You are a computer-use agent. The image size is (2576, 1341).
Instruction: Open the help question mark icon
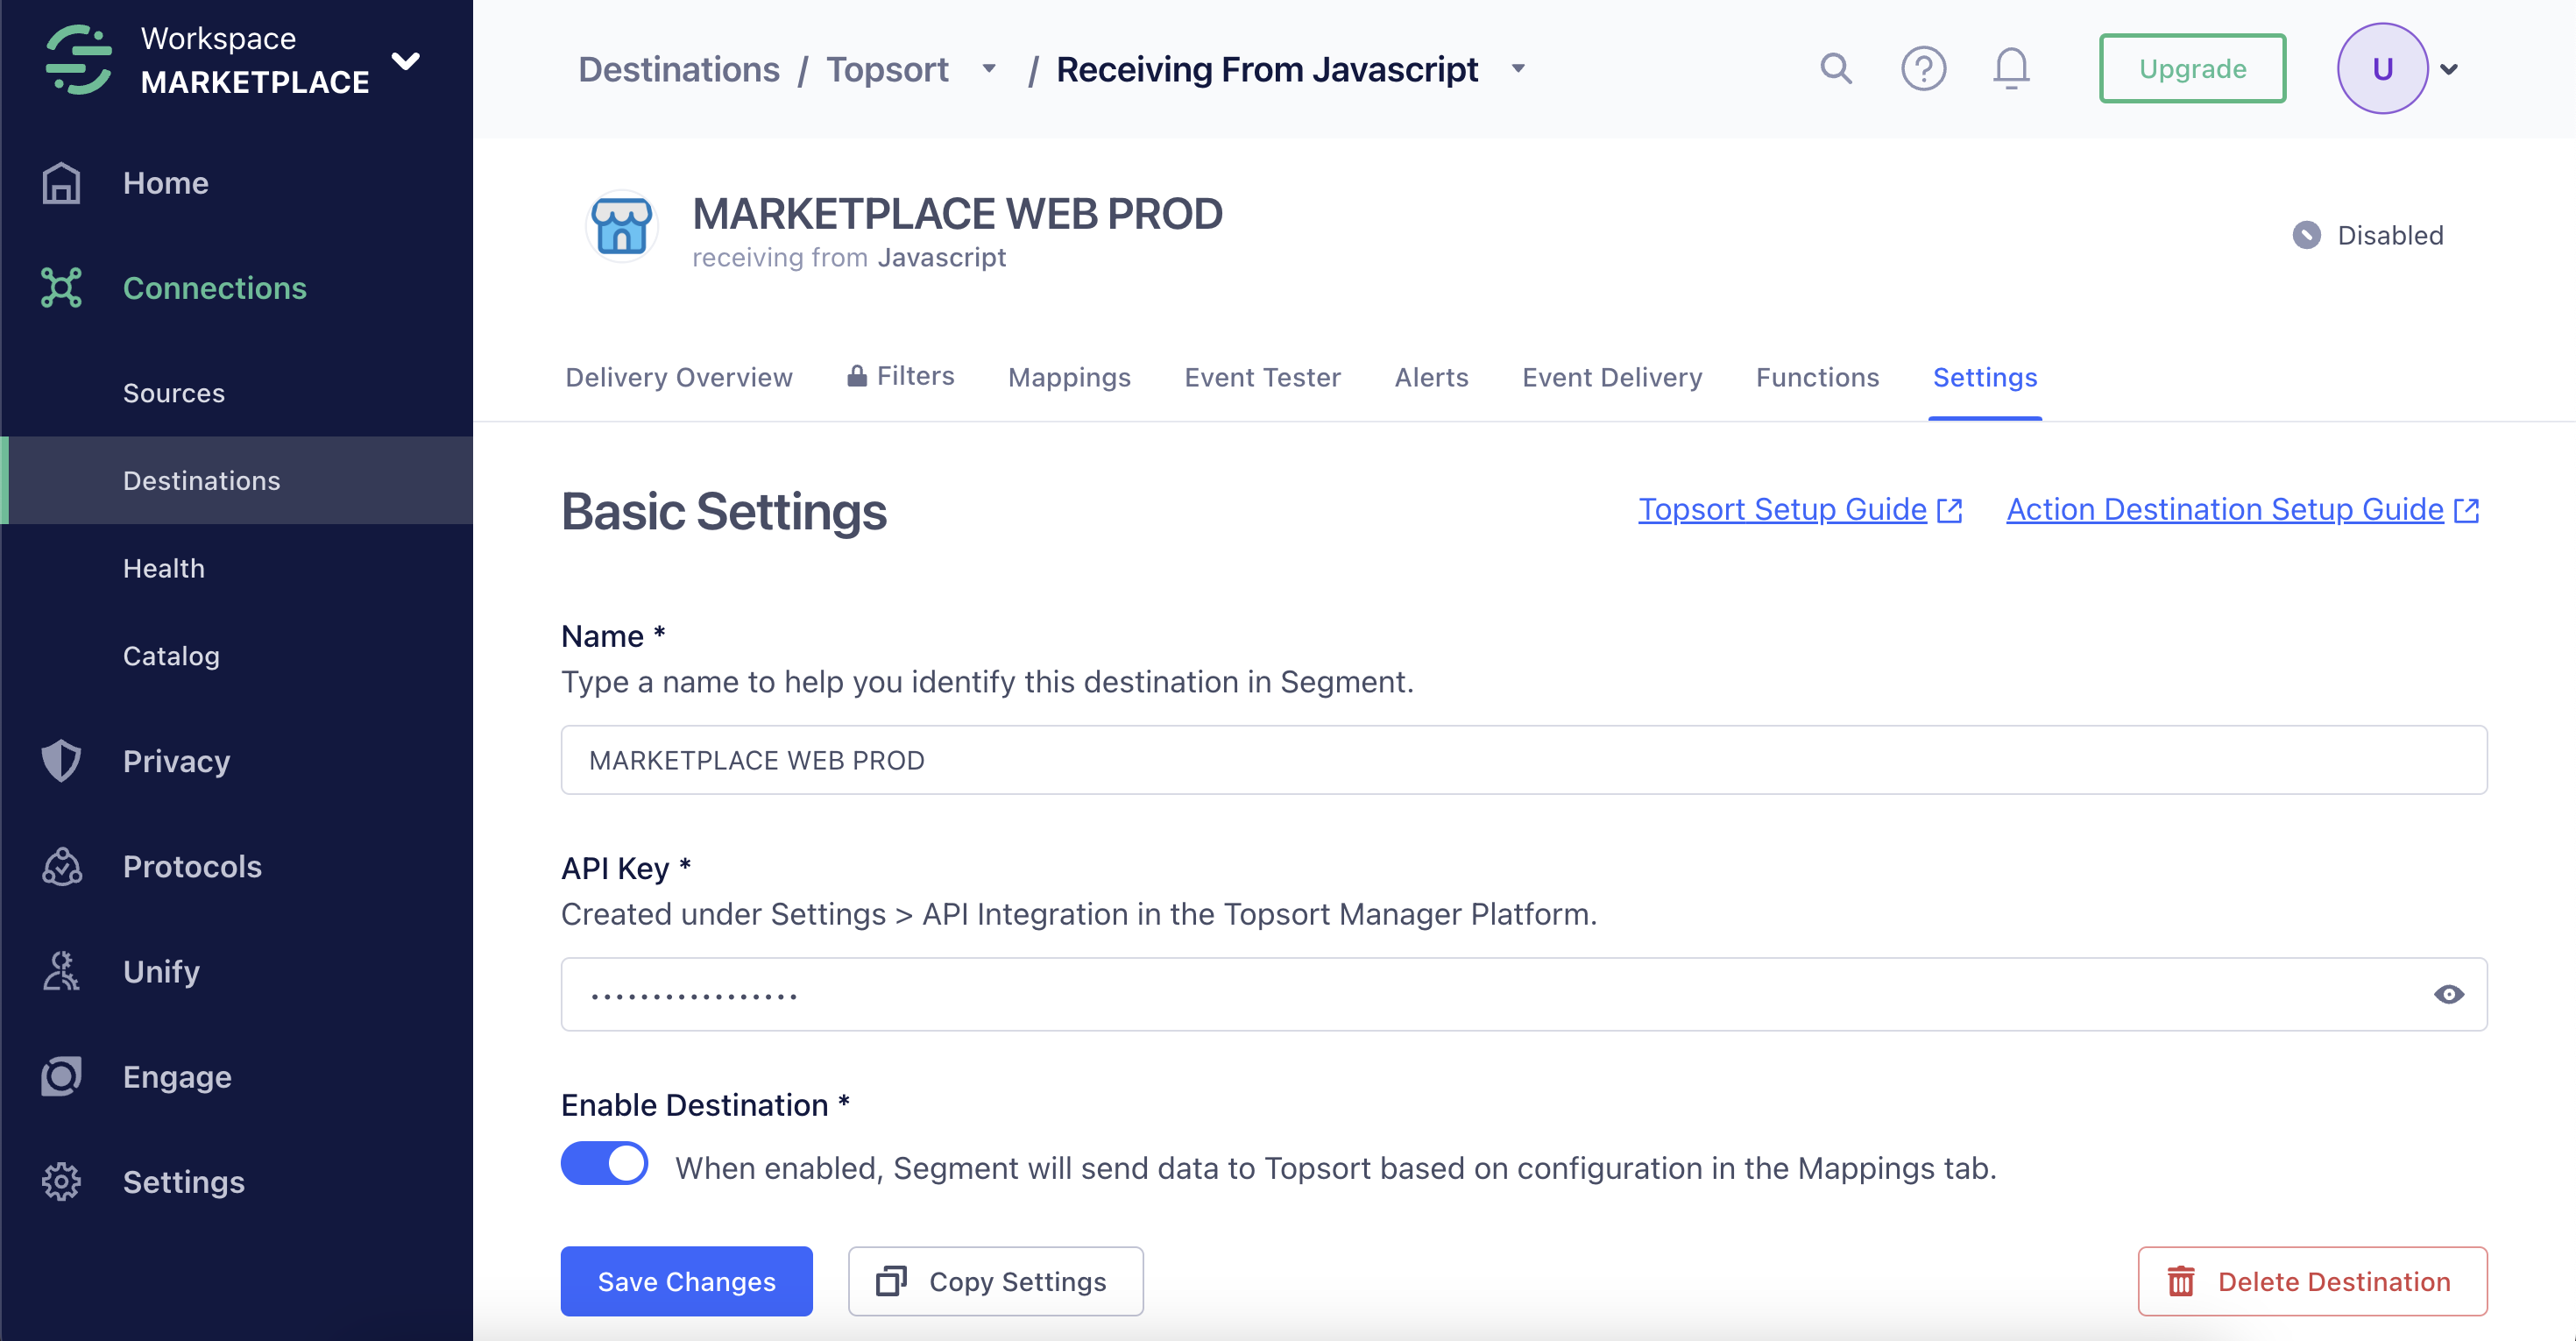point(1923,69)
